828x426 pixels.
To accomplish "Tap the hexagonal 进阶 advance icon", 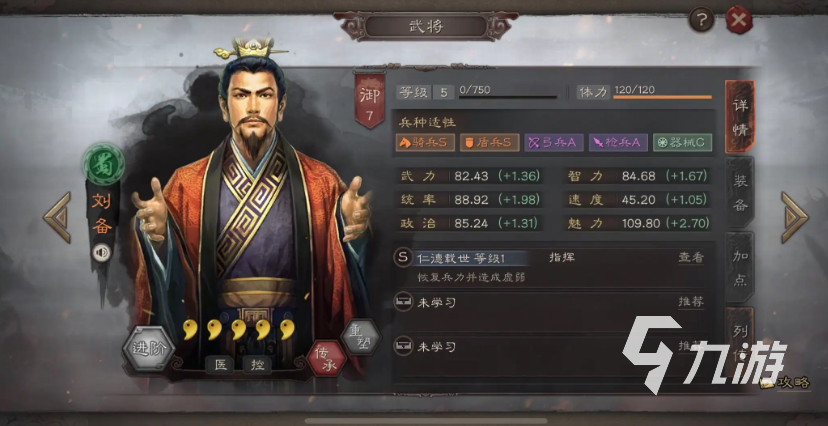I will [x=149, y=348].
